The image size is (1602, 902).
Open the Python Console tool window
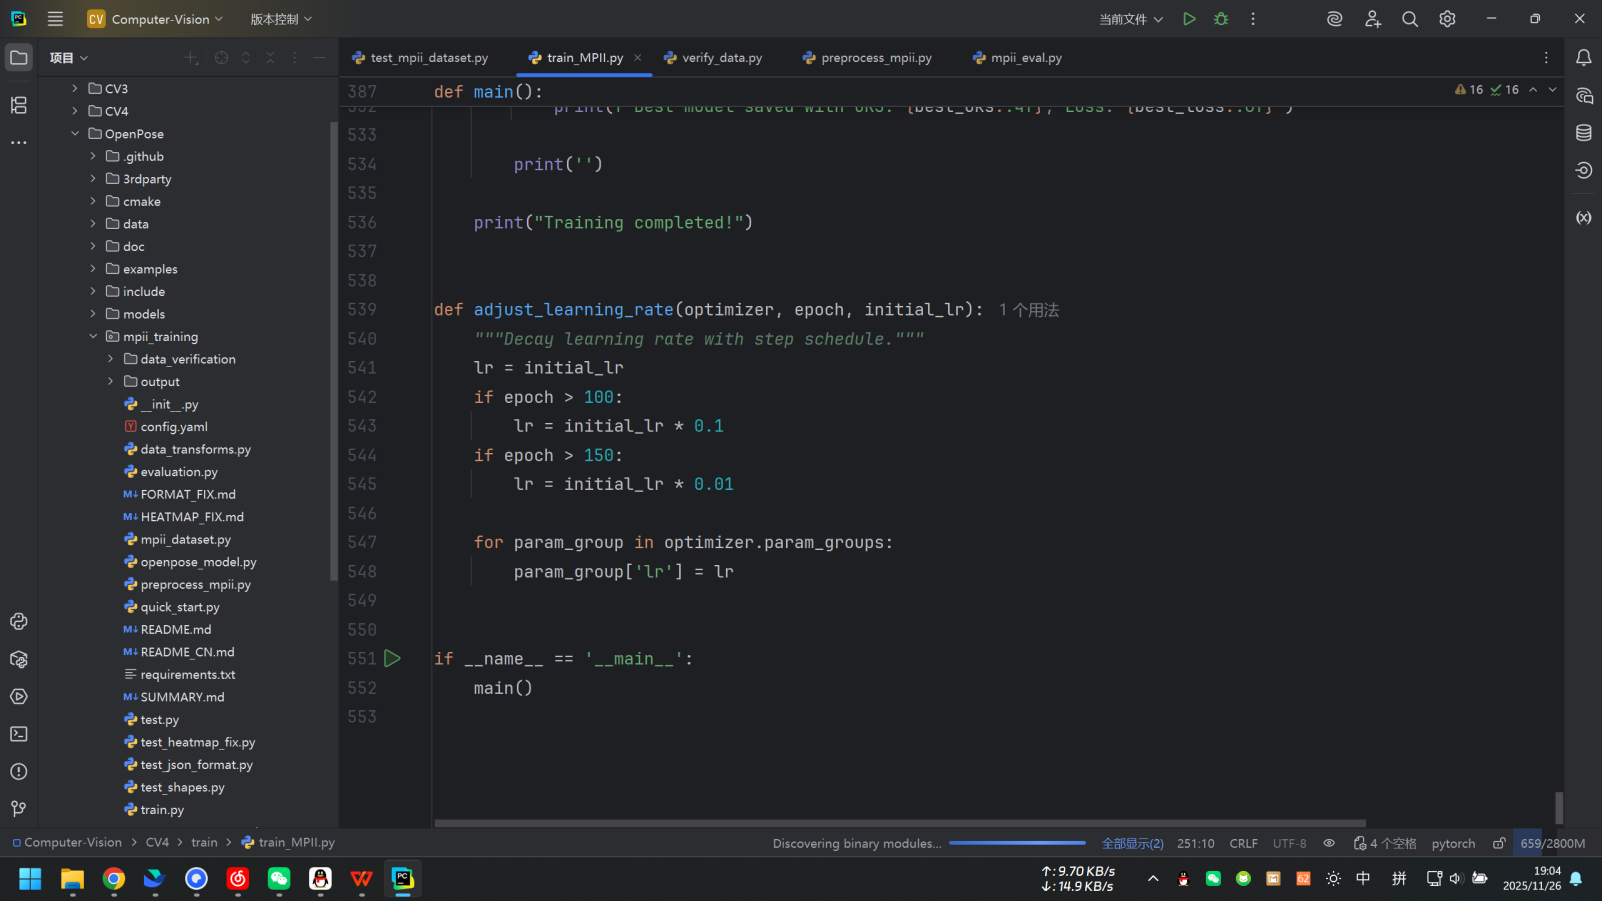coord(18,622)
